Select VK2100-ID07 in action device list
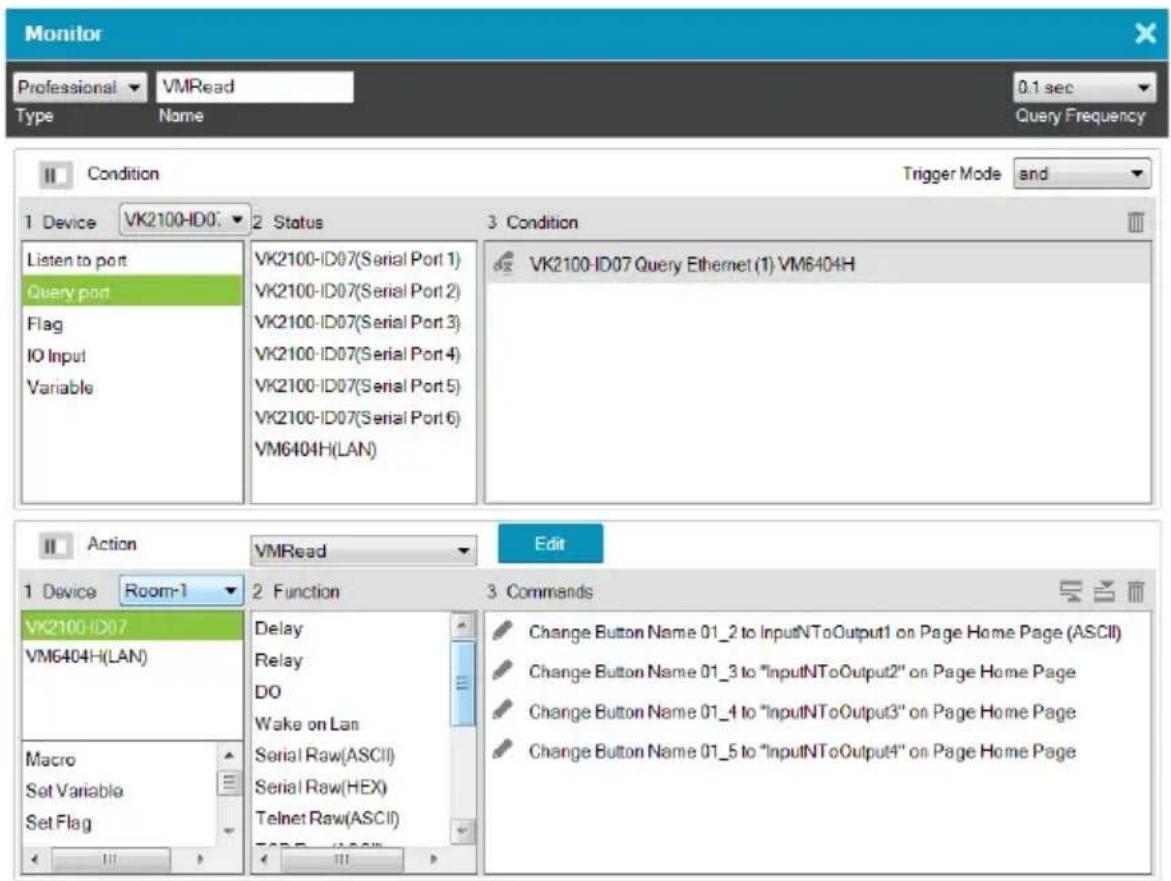1171x881 pixels. pos(132,626)
